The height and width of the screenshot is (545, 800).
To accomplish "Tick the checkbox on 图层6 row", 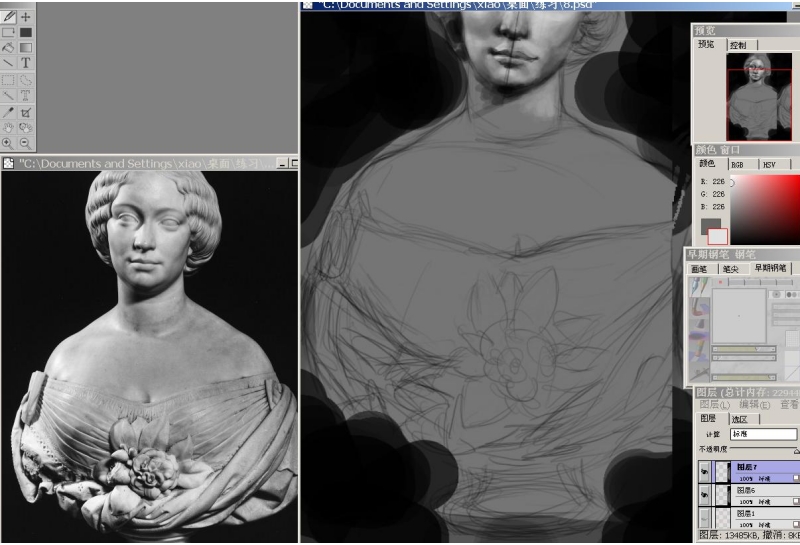I will tap(796, 502).
